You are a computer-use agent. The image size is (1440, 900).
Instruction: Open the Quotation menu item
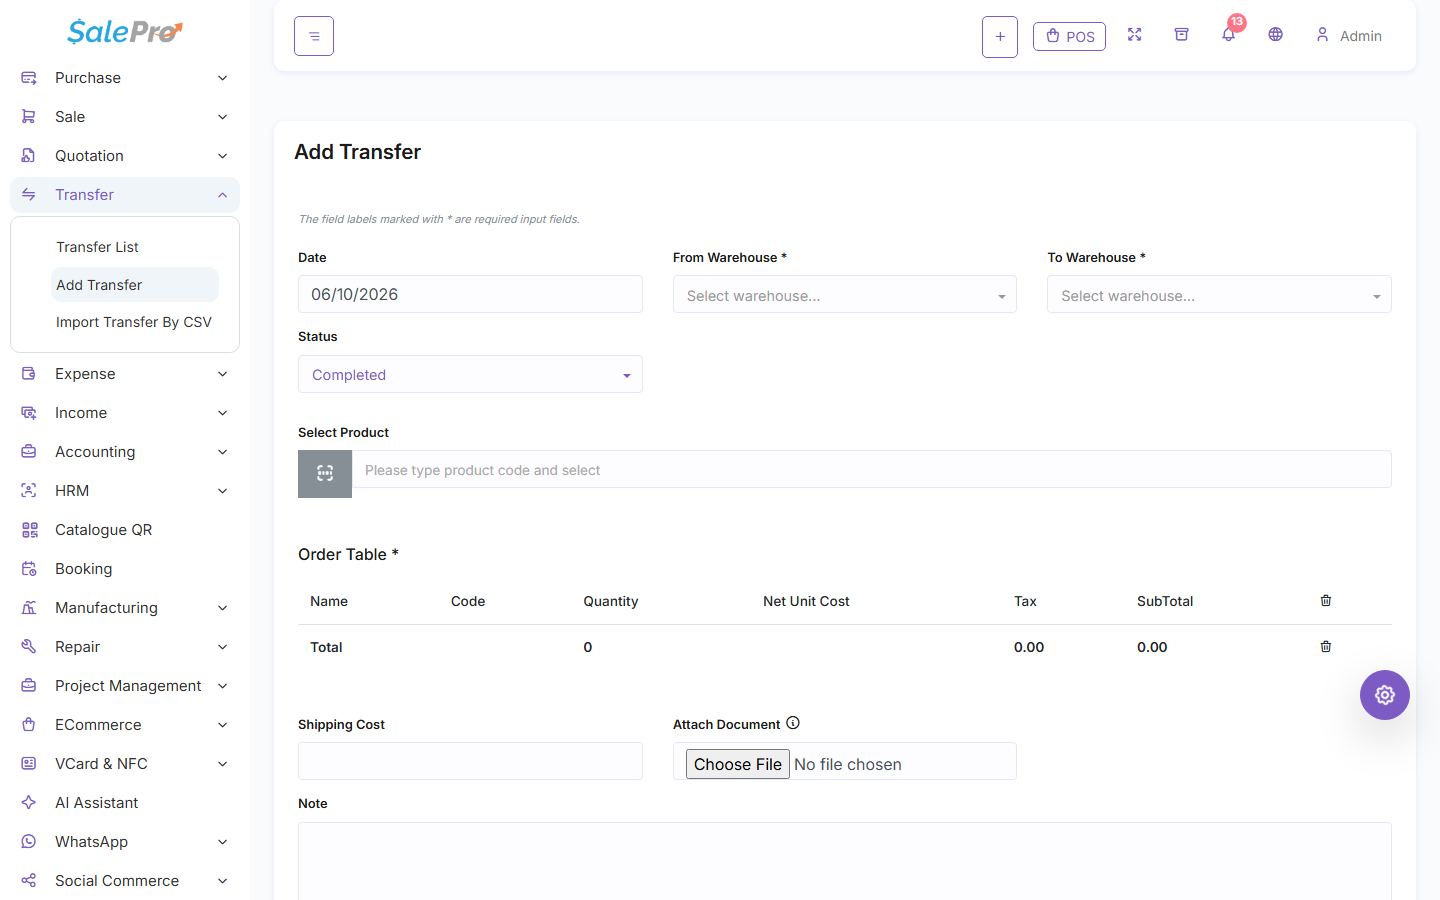coord(125,156)
